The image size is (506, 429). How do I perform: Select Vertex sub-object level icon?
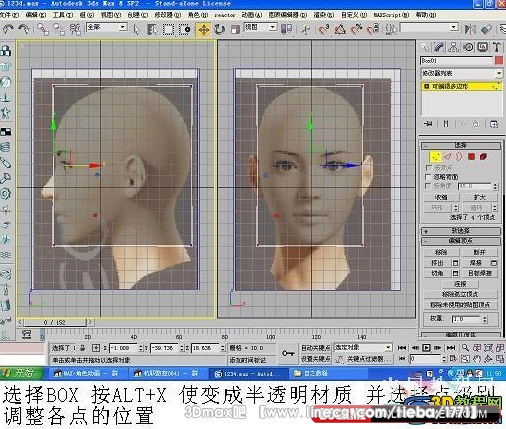coord(435,156)
